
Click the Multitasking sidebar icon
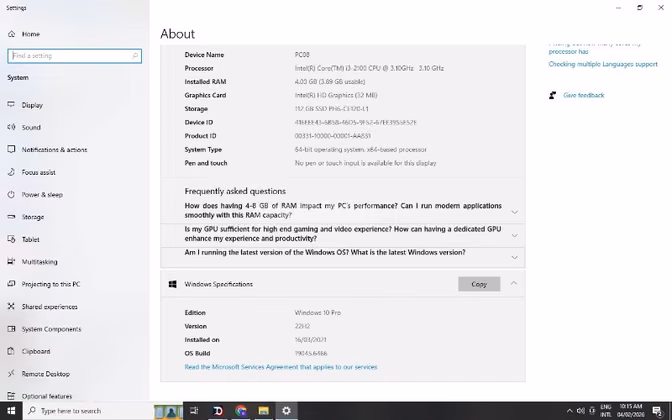pos(11,261)
